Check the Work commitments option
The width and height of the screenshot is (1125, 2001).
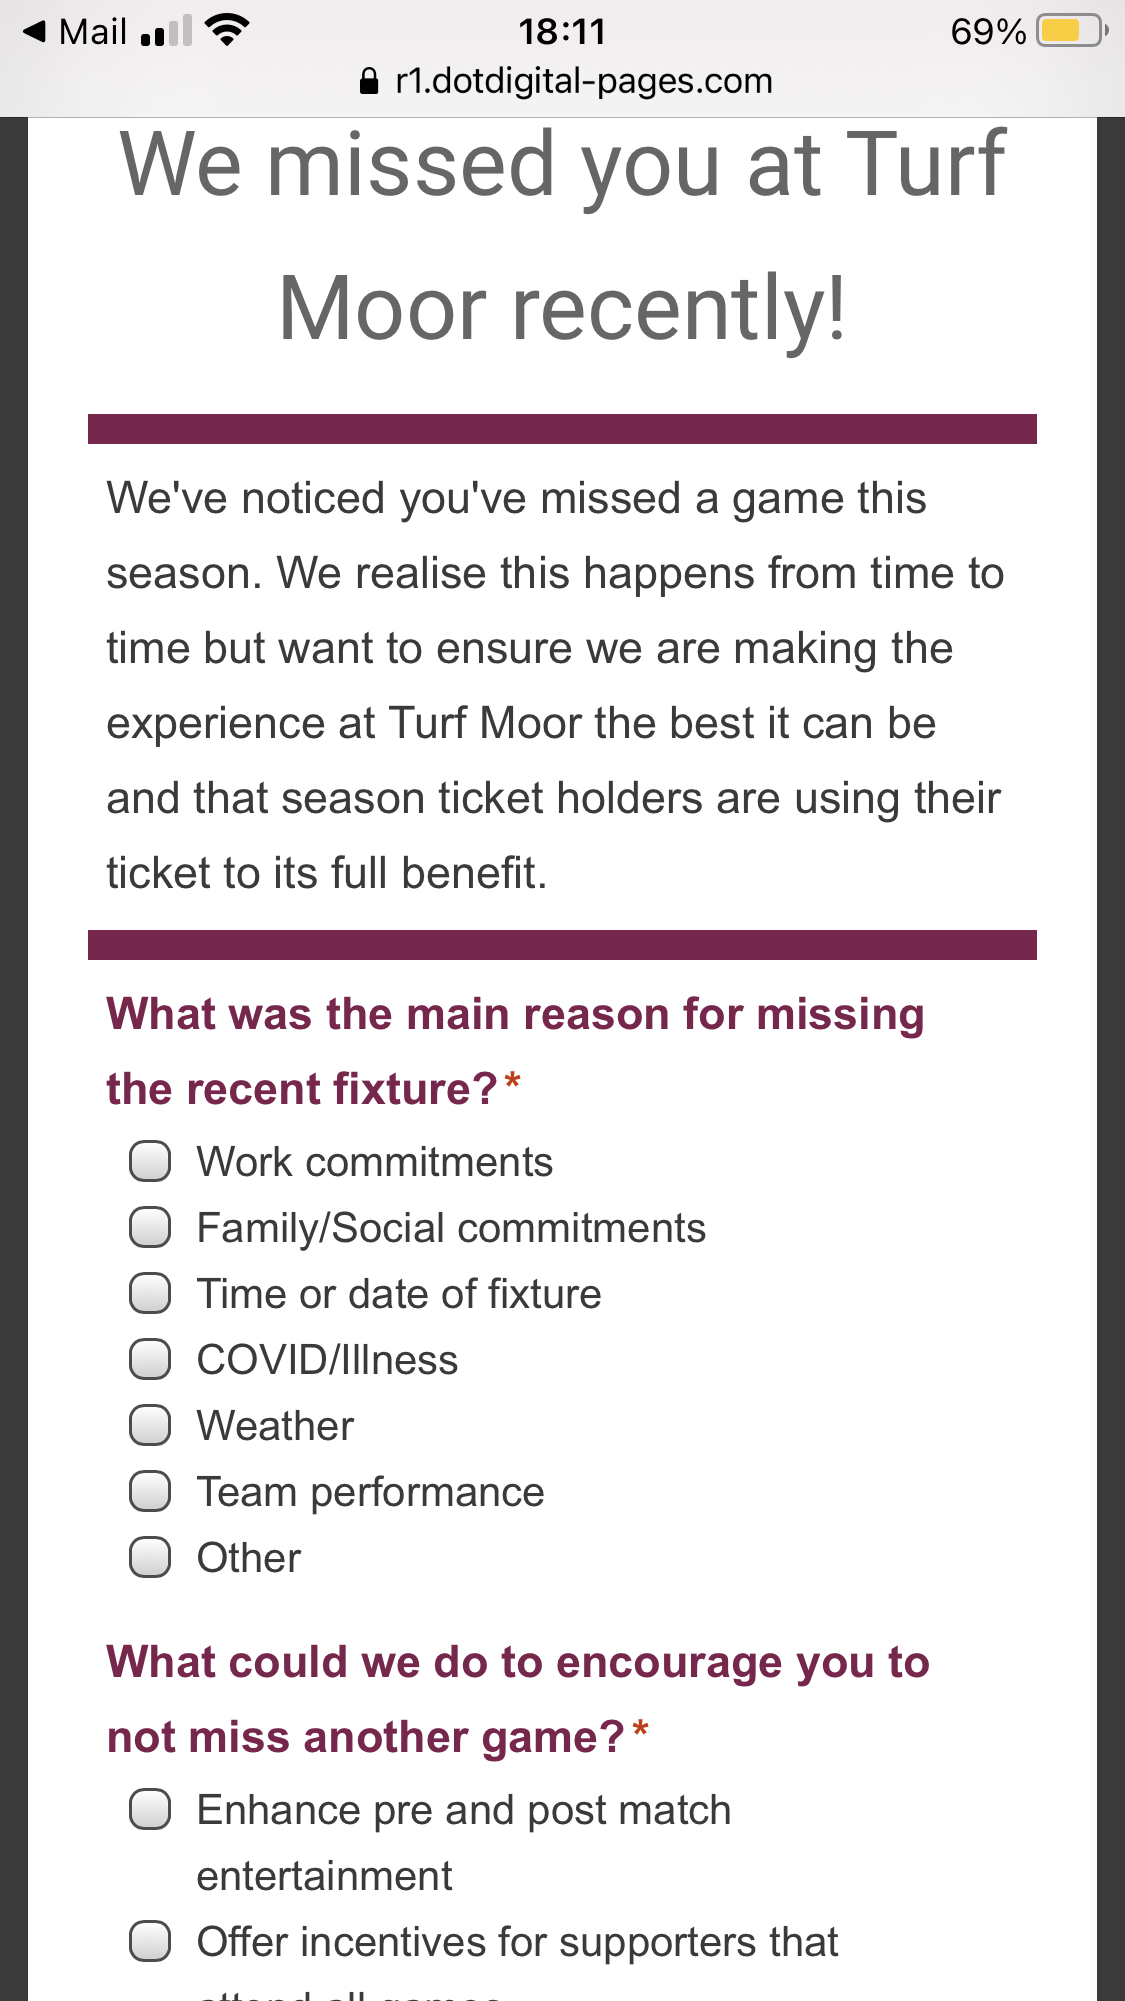point(150,1162)
